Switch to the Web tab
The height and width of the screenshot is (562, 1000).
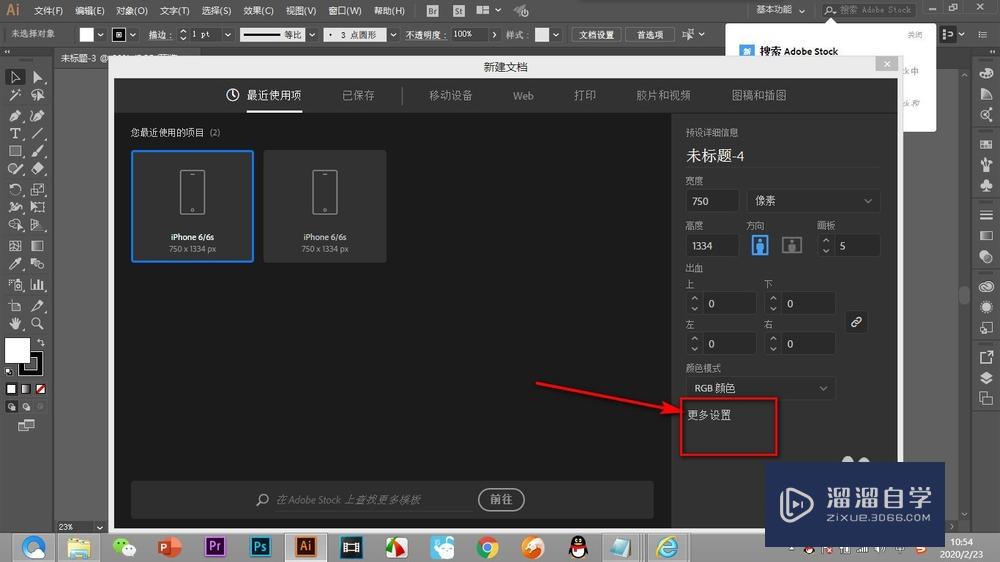[523, 96]
